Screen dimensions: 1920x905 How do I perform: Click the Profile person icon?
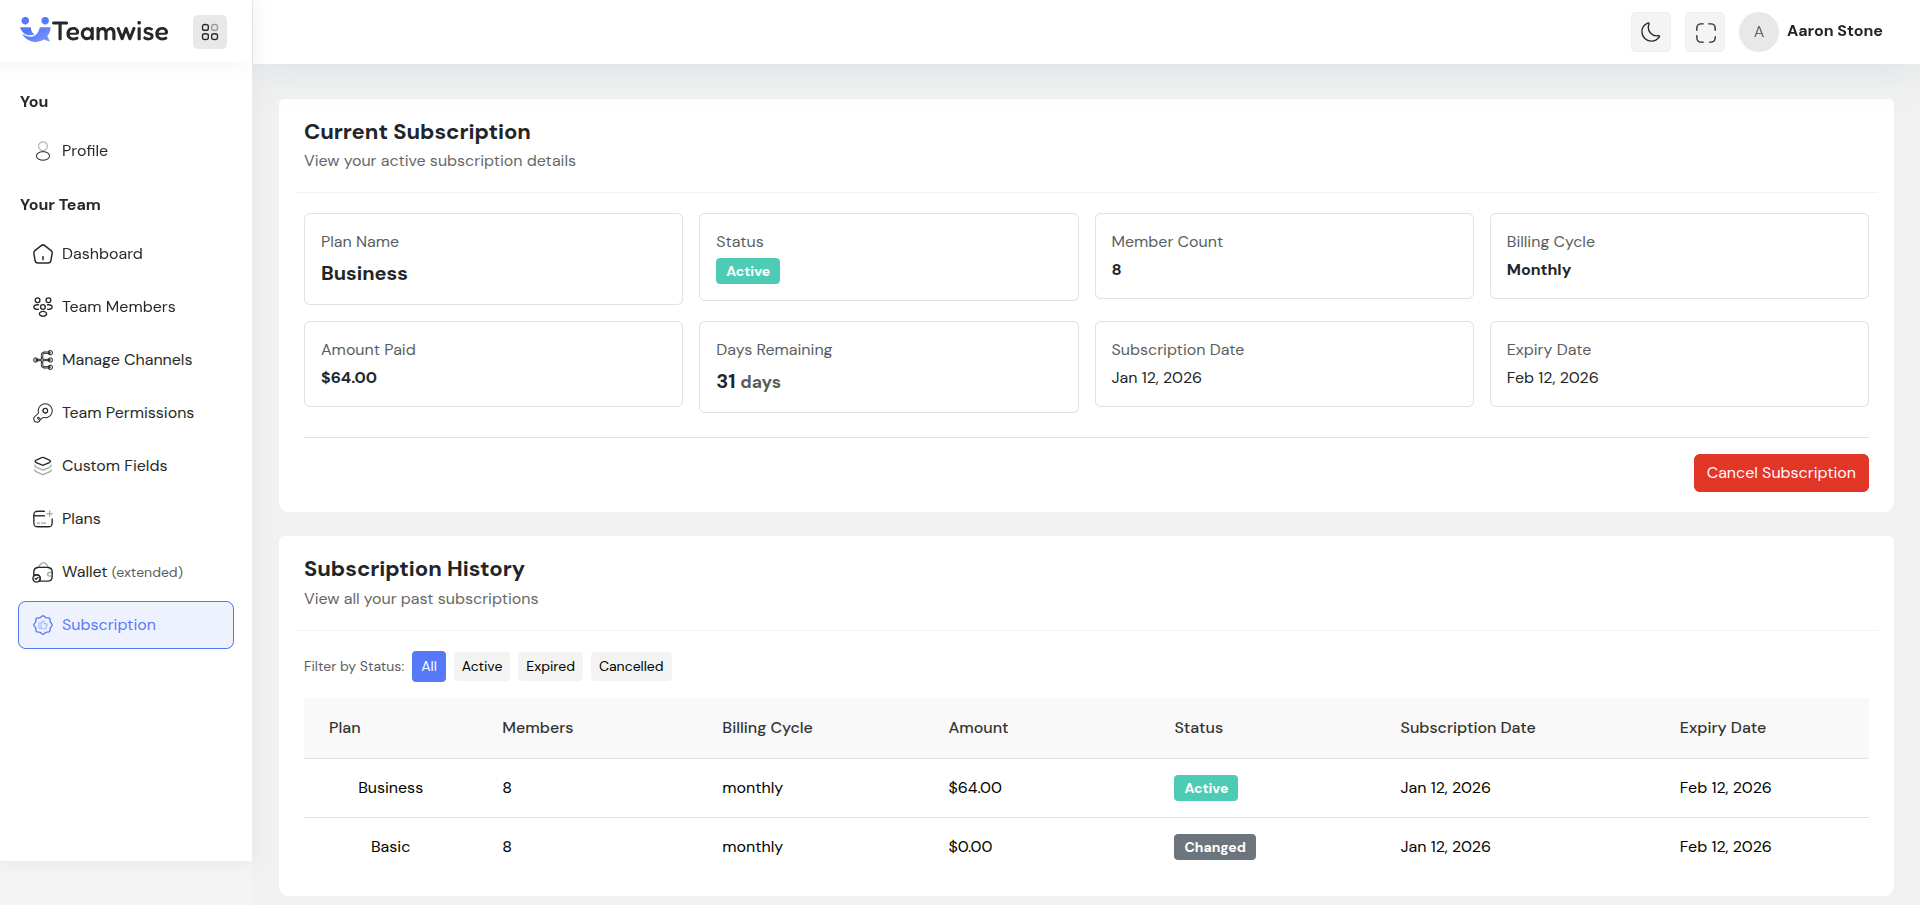coord(43,150)
